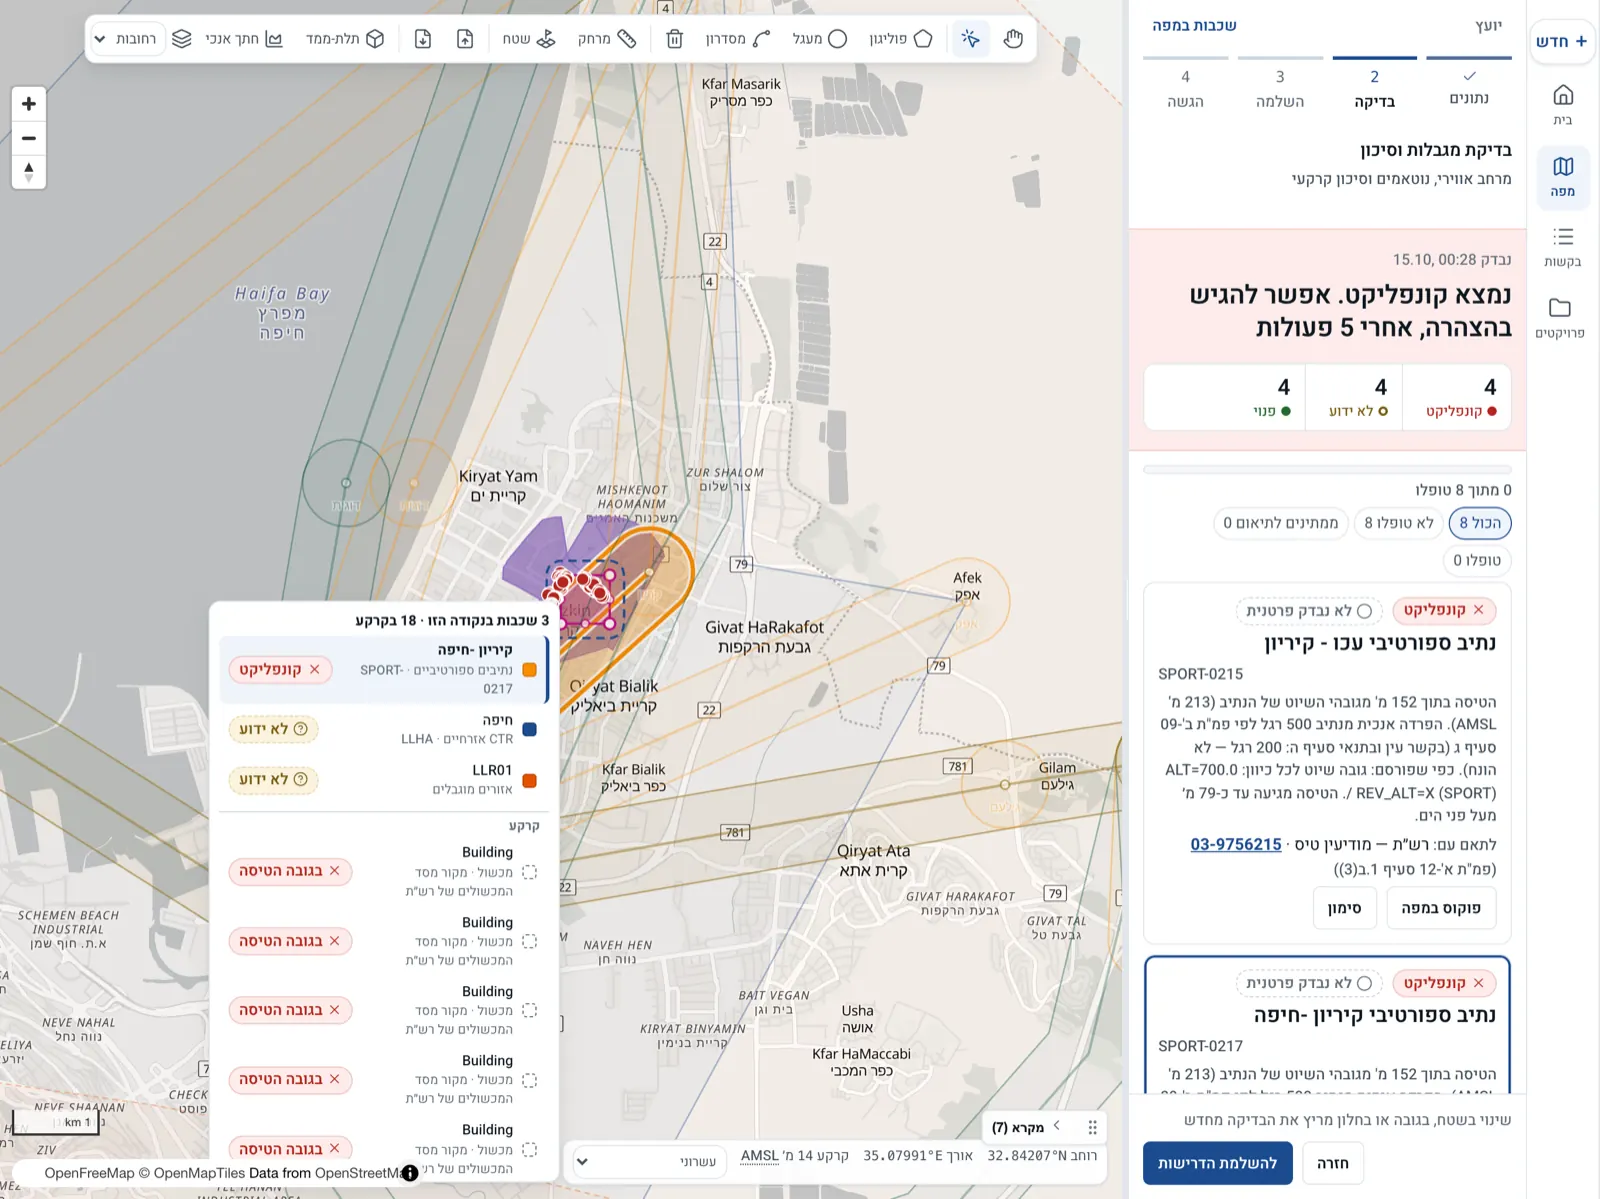Click the download file icon in toolbar
Screen dimensions: 1600x1199
coord(423,39)
